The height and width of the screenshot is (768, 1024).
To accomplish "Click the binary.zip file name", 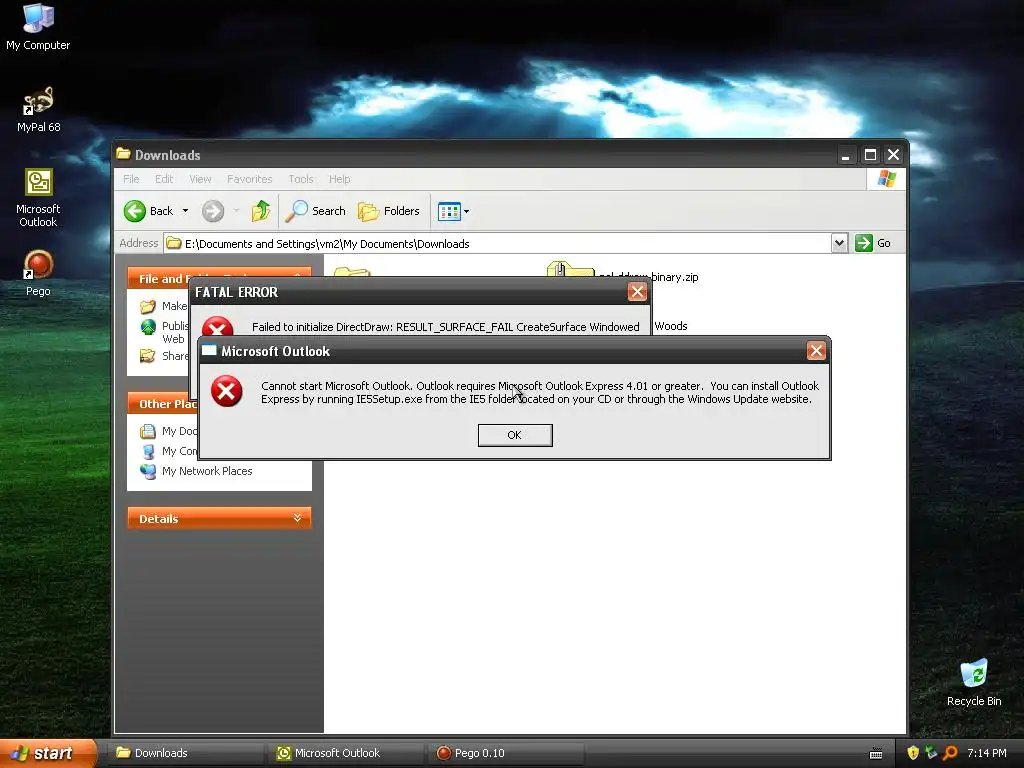I will point(674,277).
